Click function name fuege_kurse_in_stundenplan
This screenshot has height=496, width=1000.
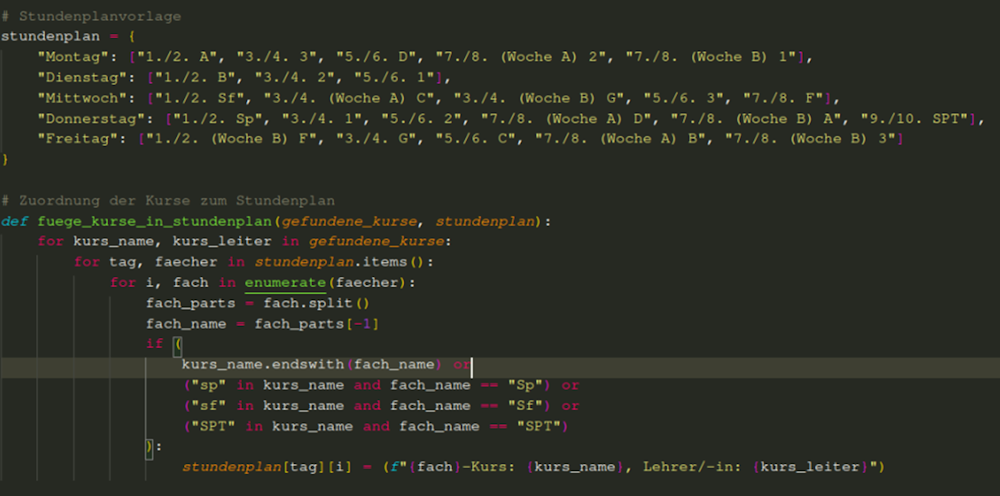point(154,221)
